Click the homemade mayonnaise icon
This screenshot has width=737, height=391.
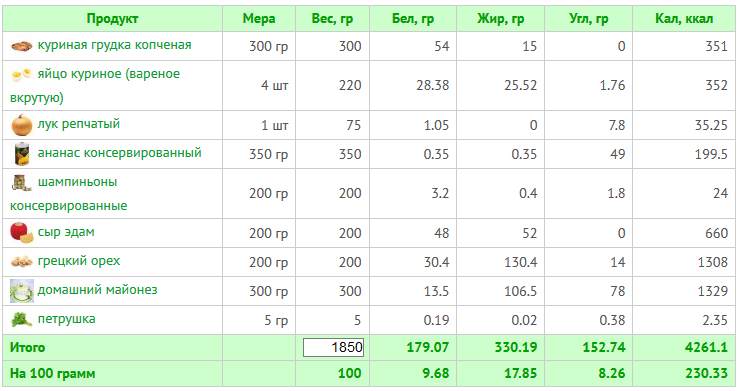pos(22,291)
